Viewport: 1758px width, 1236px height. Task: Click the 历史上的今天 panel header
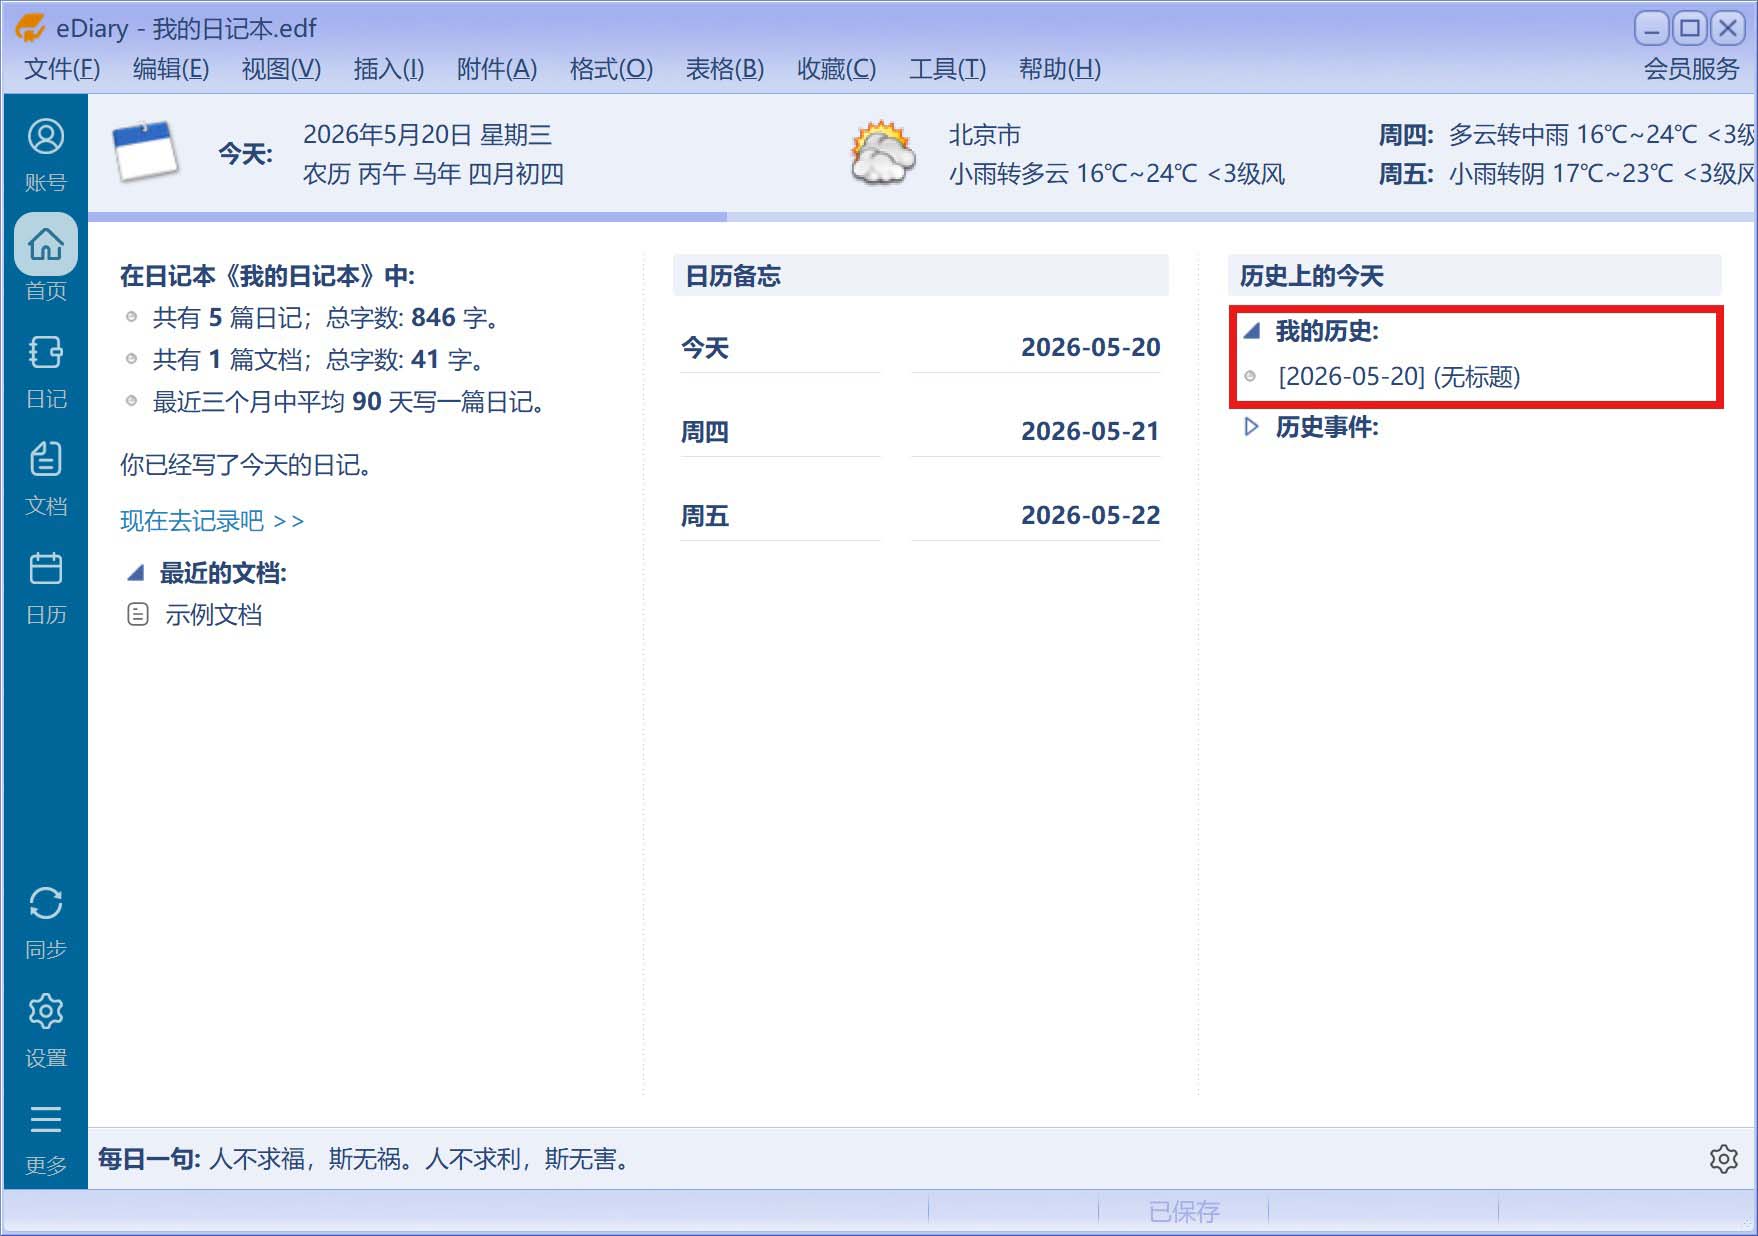pos(1475,275)
